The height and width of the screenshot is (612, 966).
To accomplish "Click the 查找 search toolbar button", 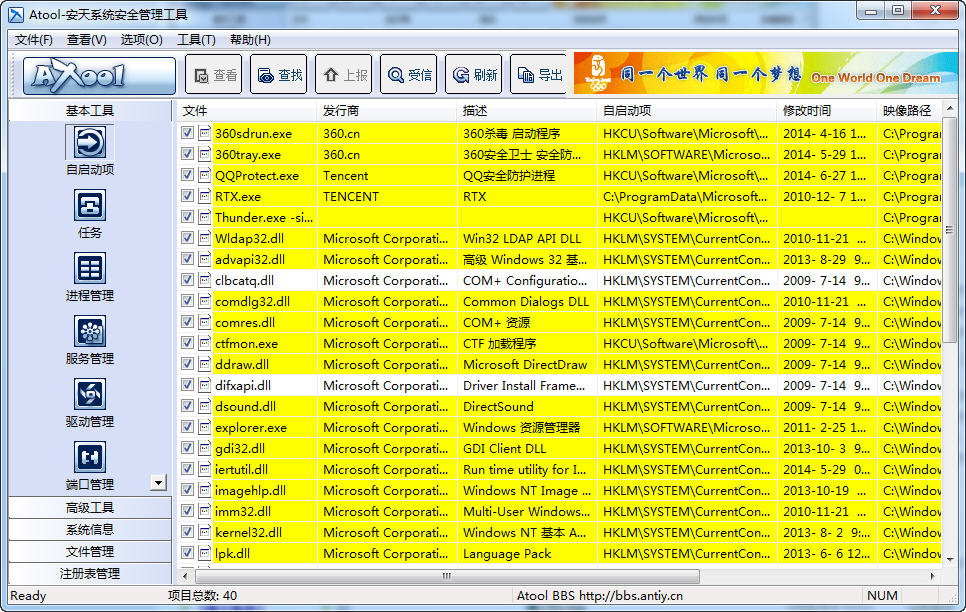I will point(278,75).
